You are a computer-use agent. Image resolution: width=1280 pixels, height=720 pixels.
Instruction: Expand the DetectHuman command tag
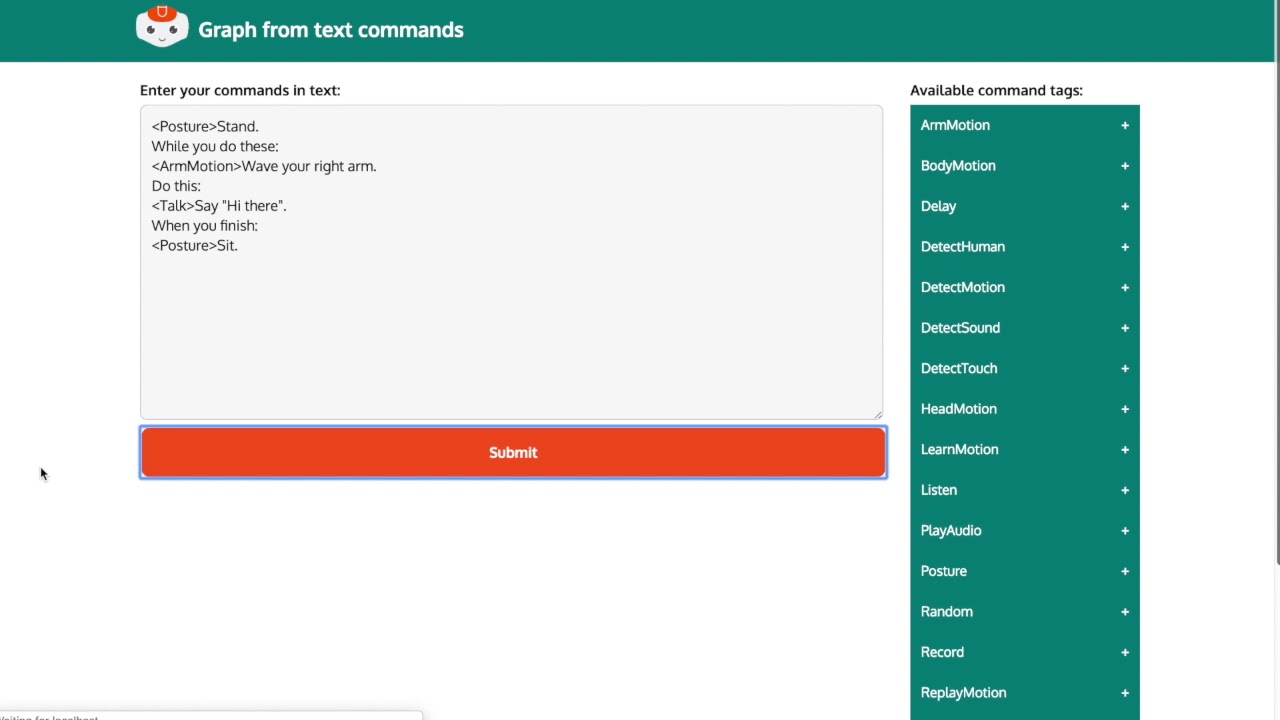point(1025,247)
